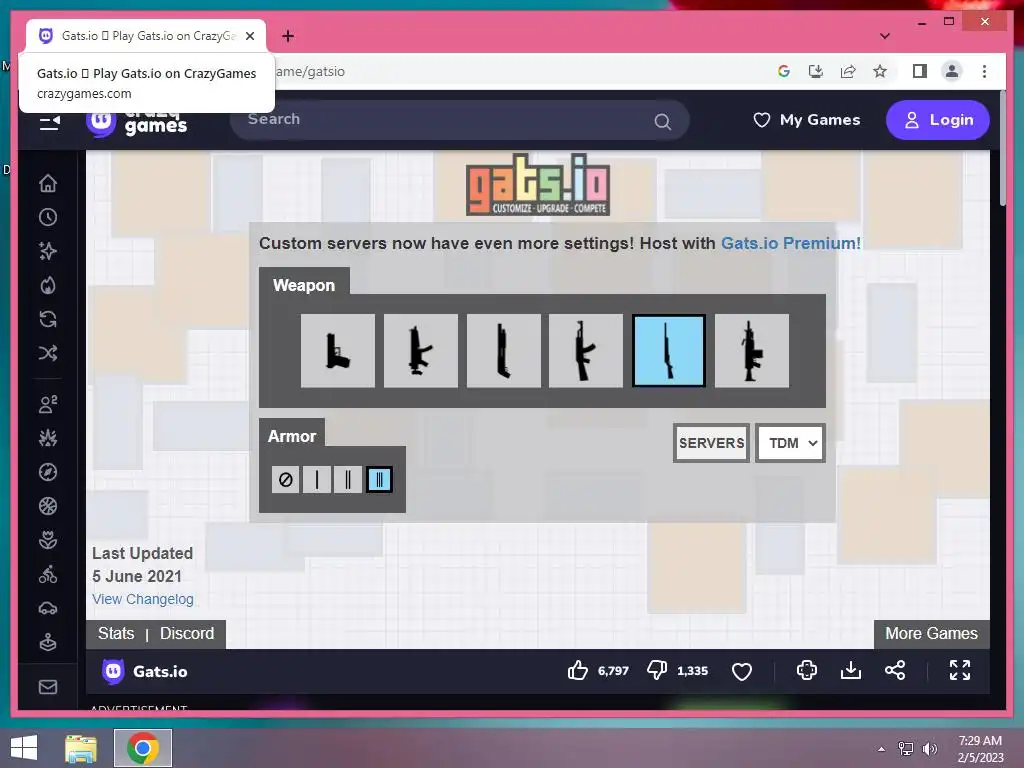
Task: Go to Home in sidebar
Action: 48,184
